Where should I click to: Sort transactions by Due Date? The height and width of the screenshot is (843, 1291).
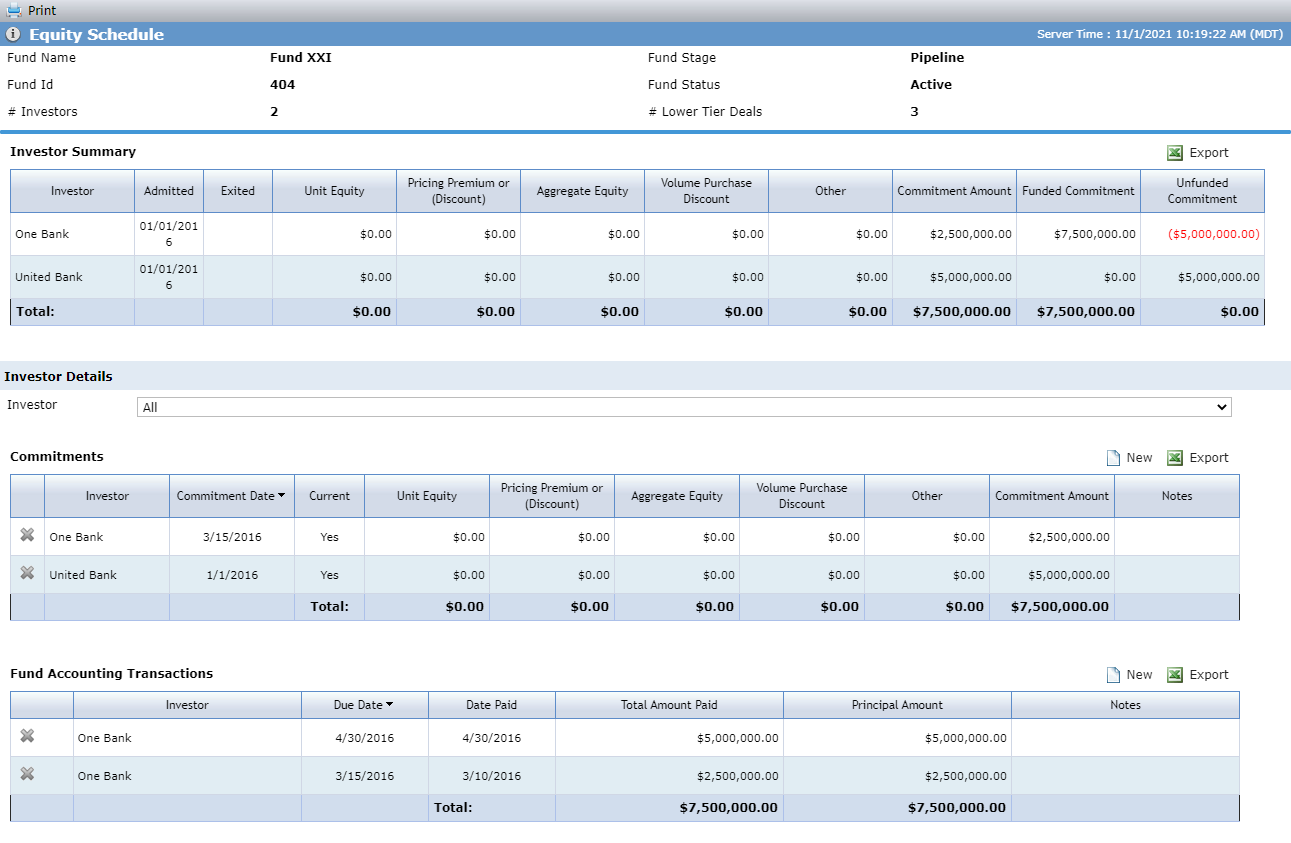point(363,705)
